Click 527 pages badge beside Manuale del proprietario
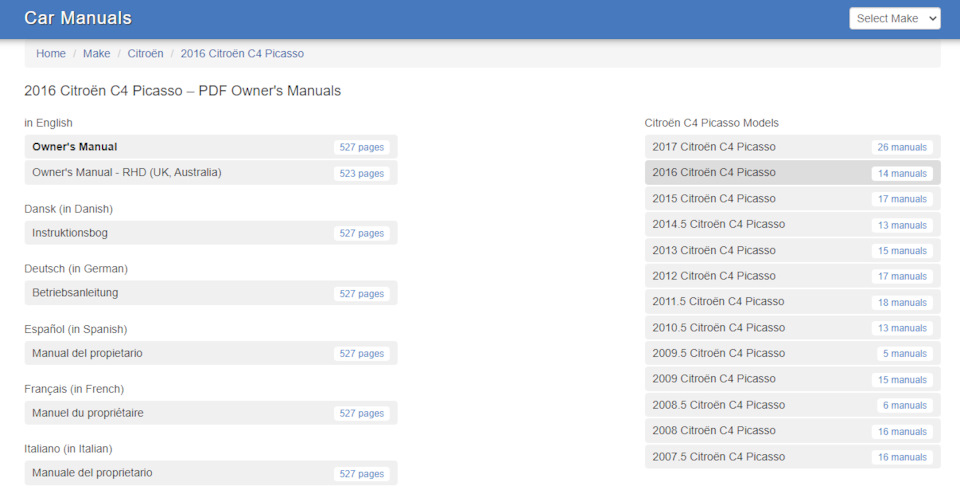 (362, 474)
